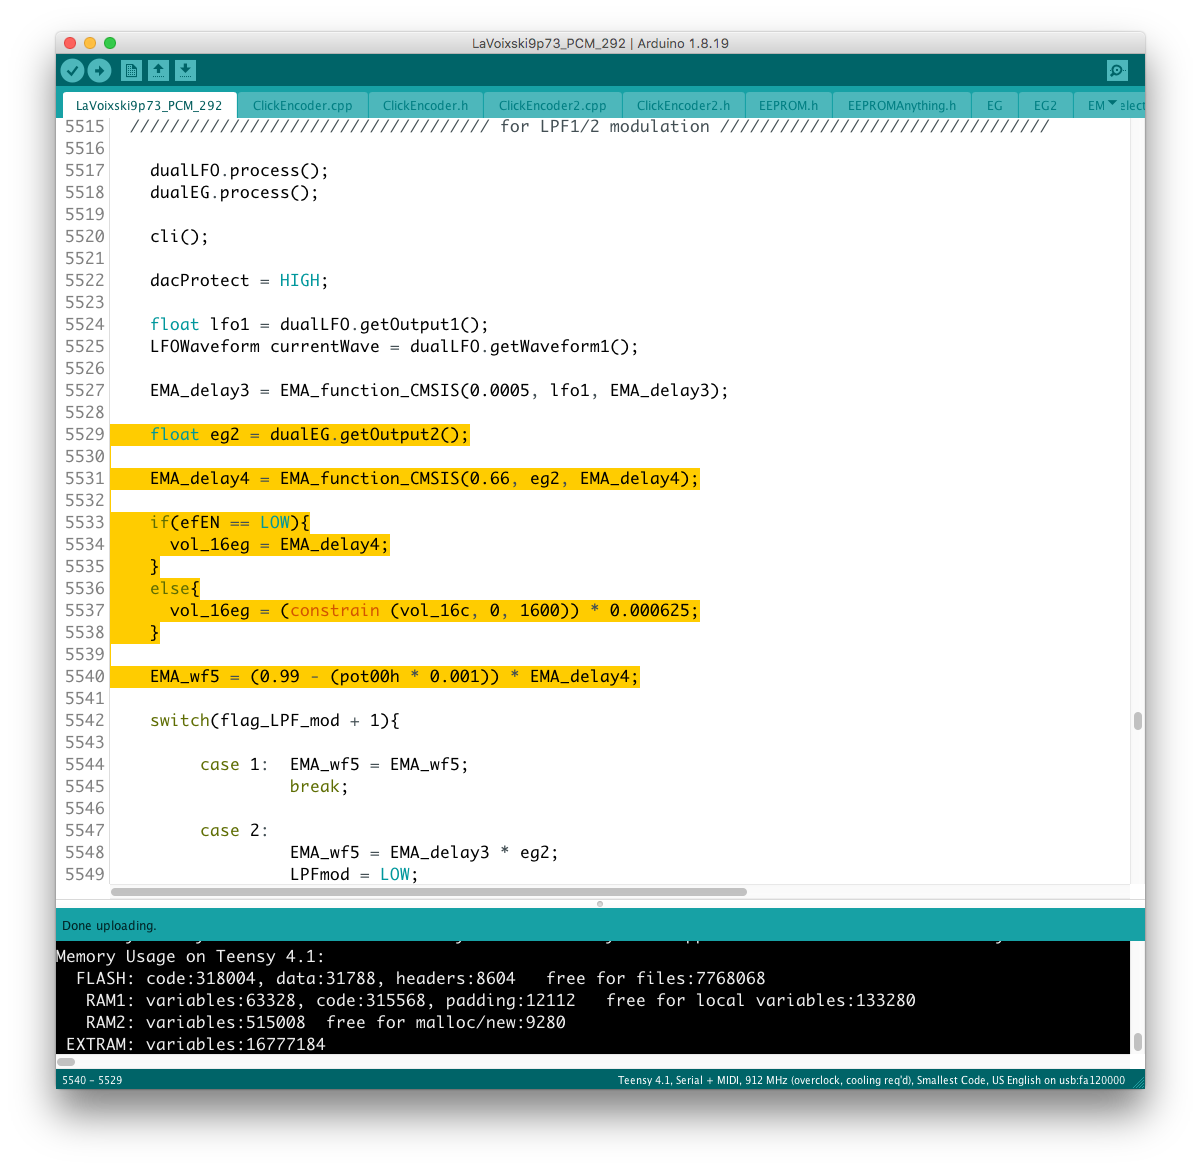1201x1169 pixels.
Task: Click the editor vertical scrollbar thumb
Action: tap(1137, 721)
